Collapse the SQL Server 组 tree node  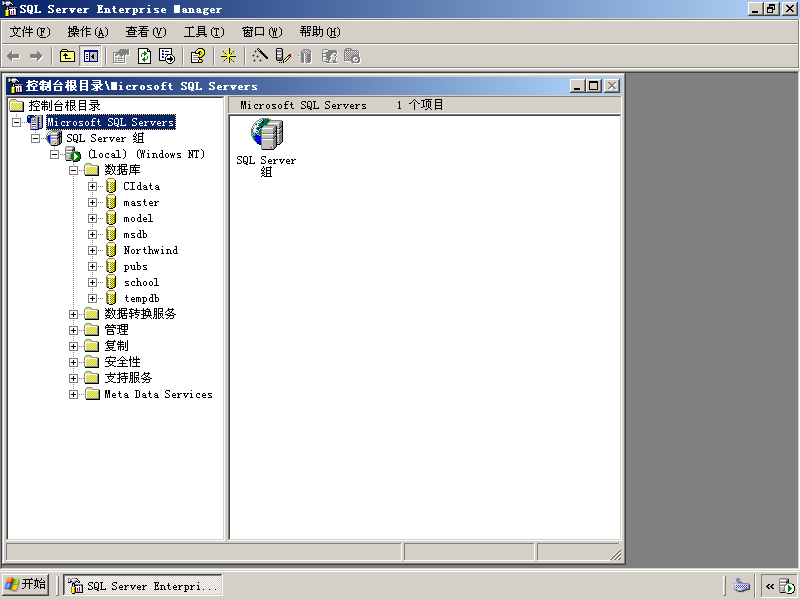pos(35,138)
